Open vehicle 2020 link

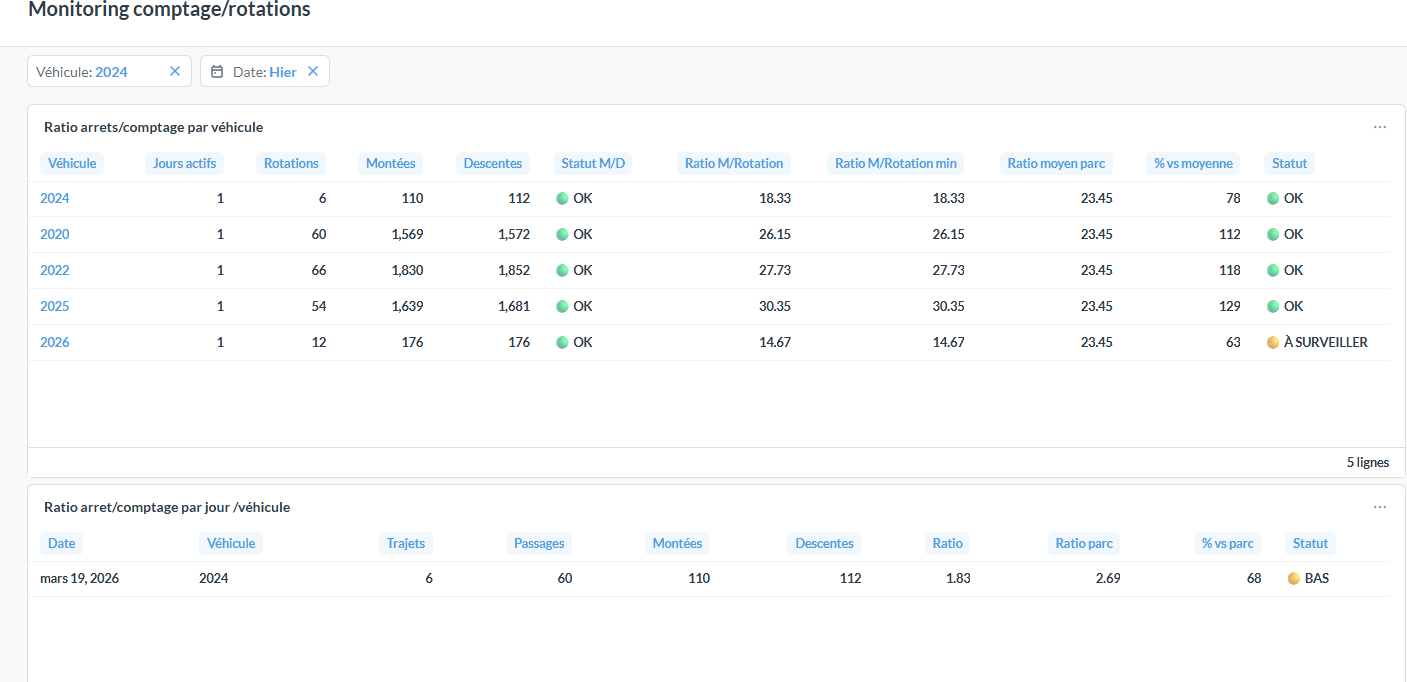pyautogui.click(x=55, y=234)
